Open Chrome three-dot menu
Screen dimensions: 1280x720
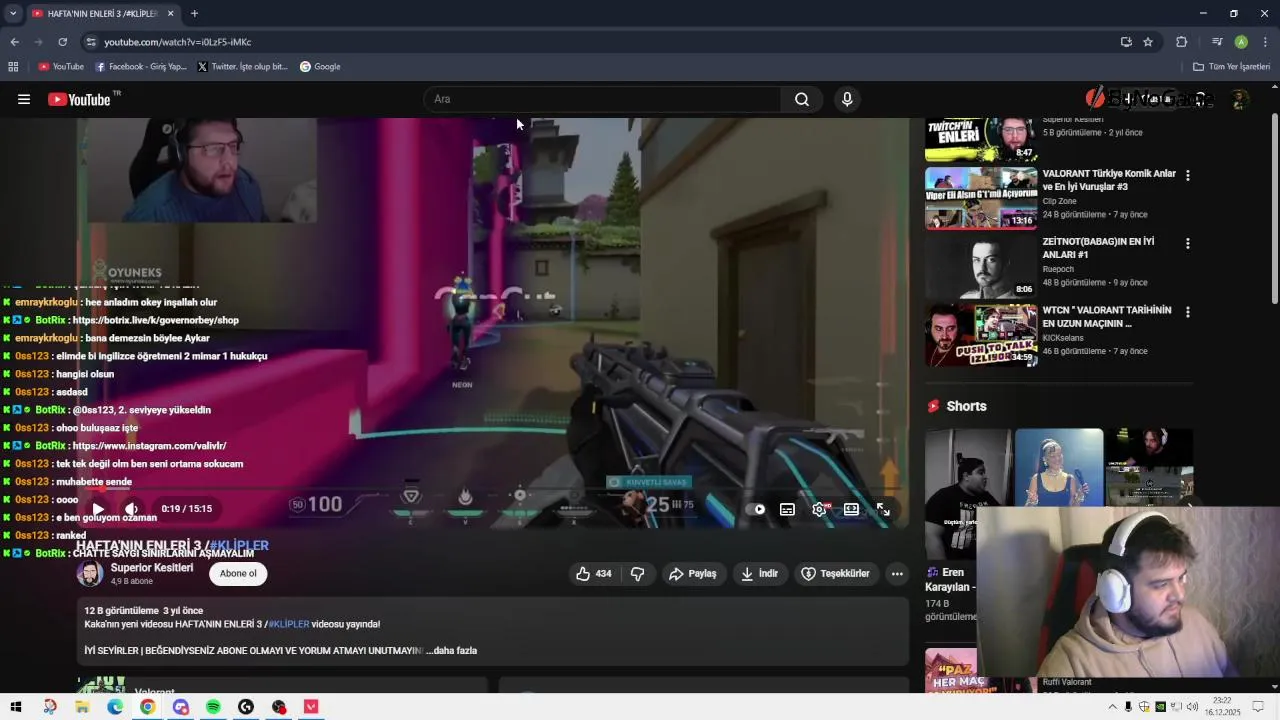click(1265, 42)
